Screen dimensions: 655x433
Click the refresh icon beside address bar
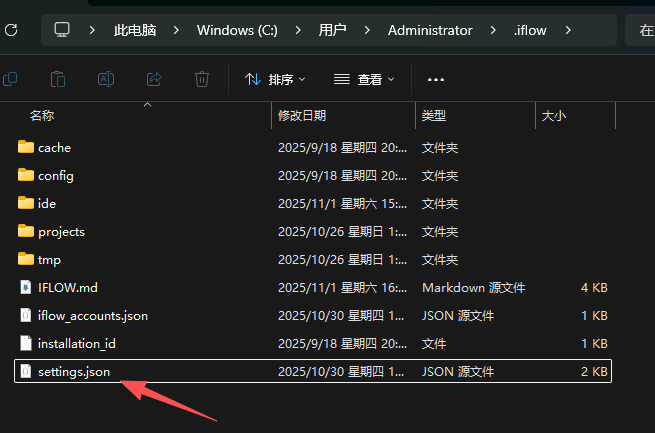pos(10,30)
